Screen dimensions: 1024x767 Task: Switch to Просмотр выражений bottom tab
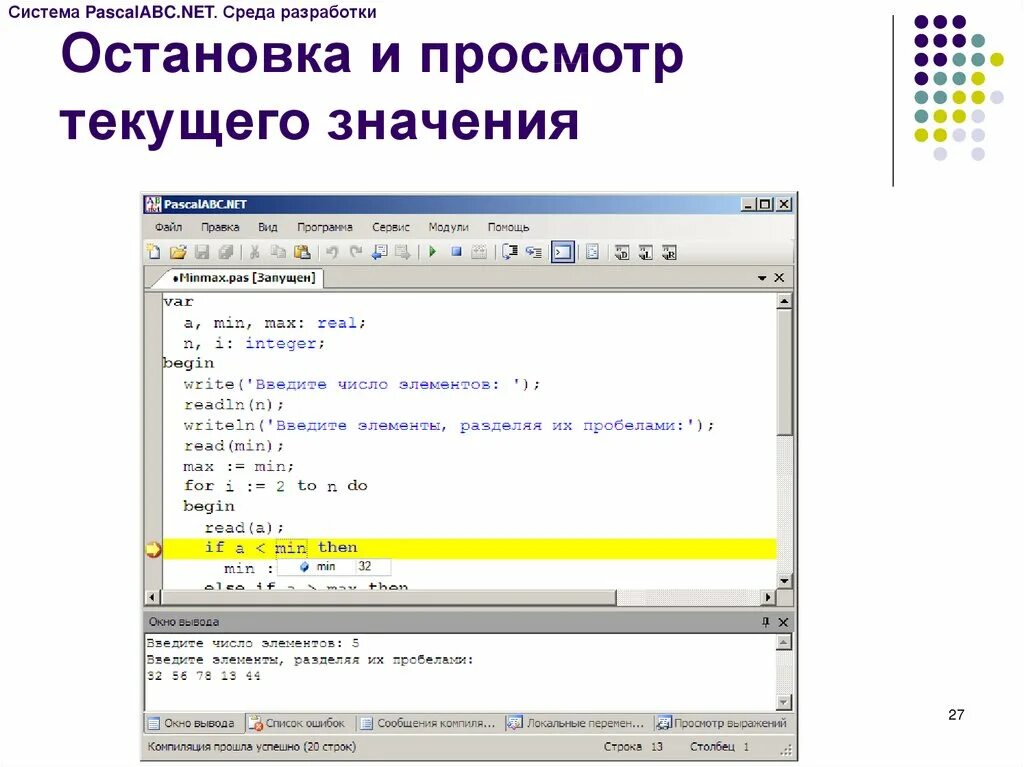(x=722, y=723)
